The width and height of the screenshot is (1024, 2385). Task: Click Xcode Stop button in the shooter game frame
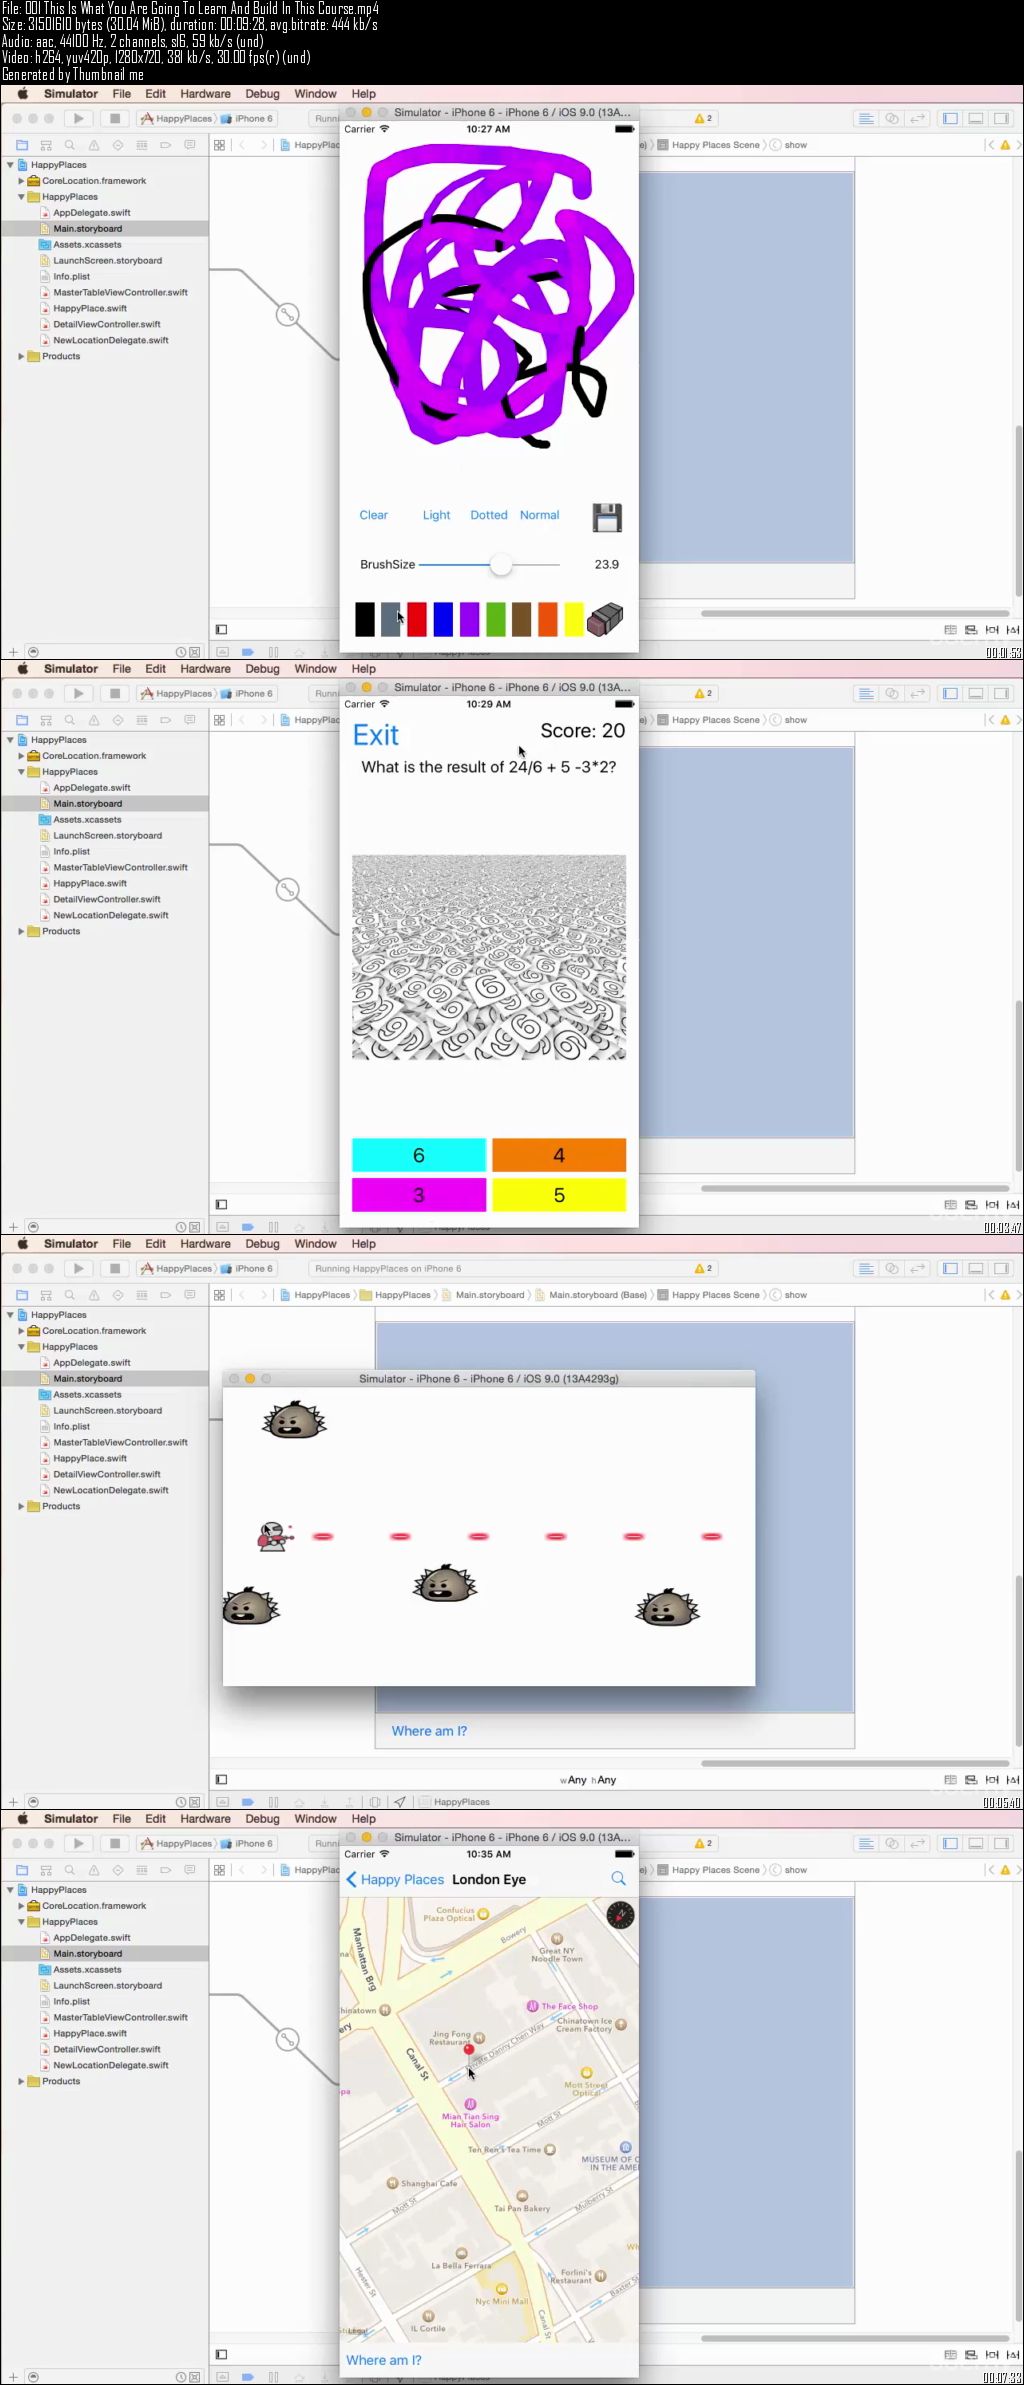click(115, 1268)
